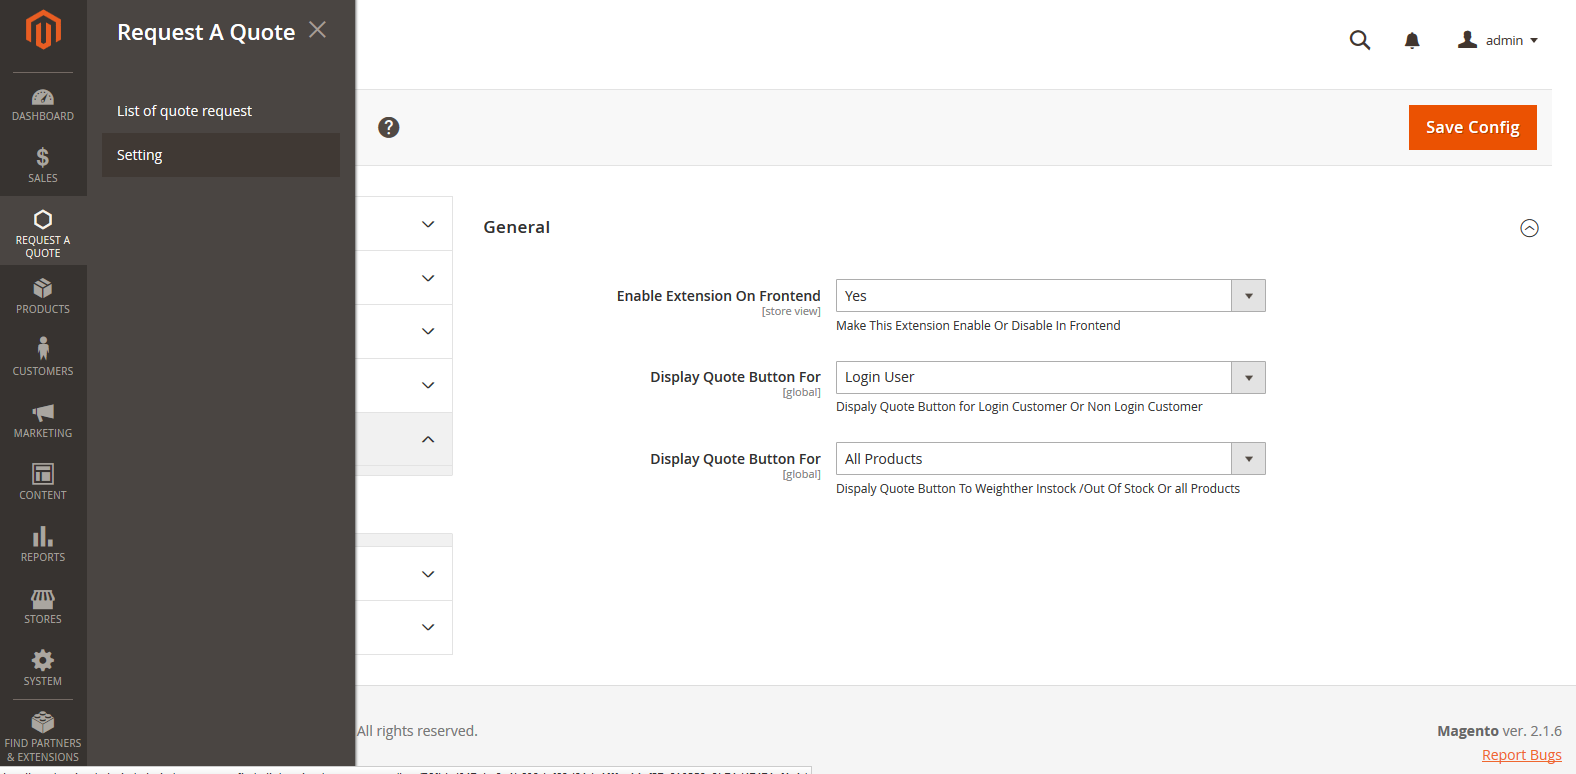1576x774 pixels.
Task: Open the All Products dropdown
Action: (x=1050, y=459)
